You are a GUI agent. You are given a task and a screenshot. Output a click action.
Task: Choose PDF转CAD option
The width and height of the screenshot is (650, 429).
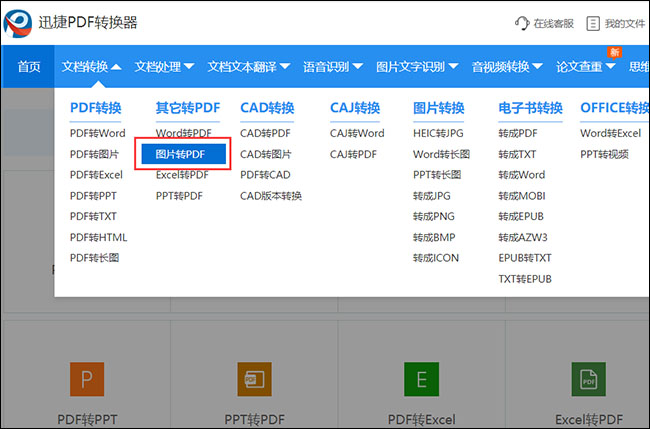pyautogui.click(x=265, y=175)
